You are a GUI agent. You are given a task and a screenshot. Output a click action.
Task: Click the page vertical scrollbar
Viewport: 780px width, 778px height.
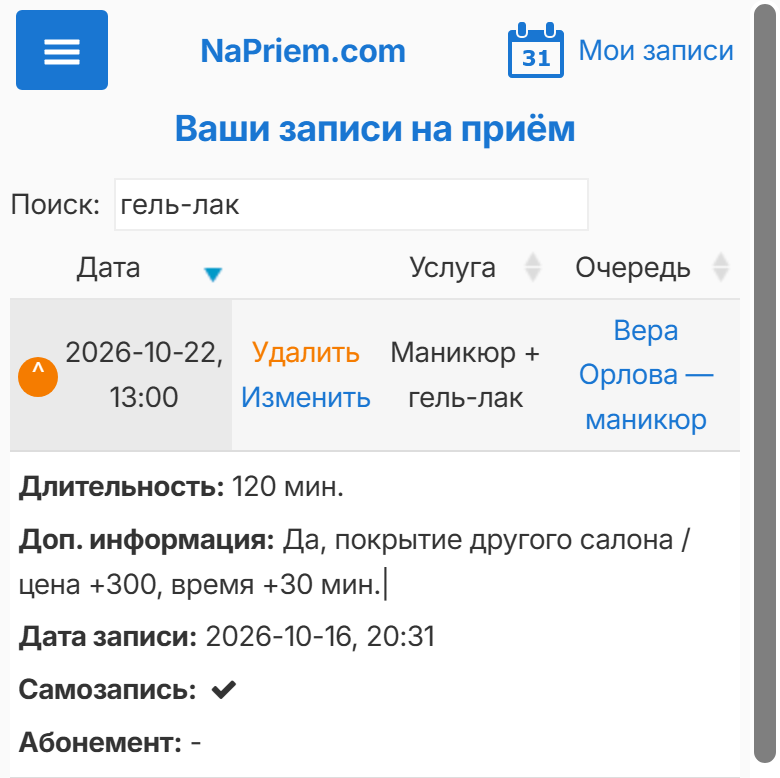pos(767,383)
